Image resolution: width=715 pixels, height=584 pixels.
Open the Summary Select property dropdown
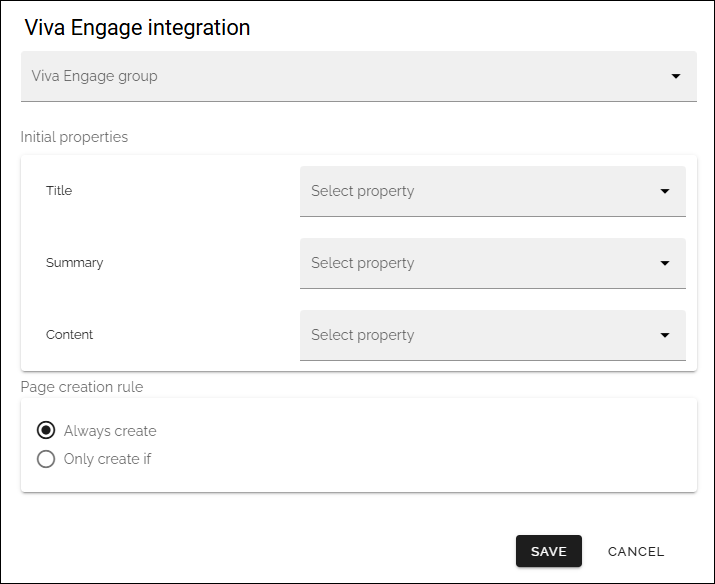coord(492,263)
